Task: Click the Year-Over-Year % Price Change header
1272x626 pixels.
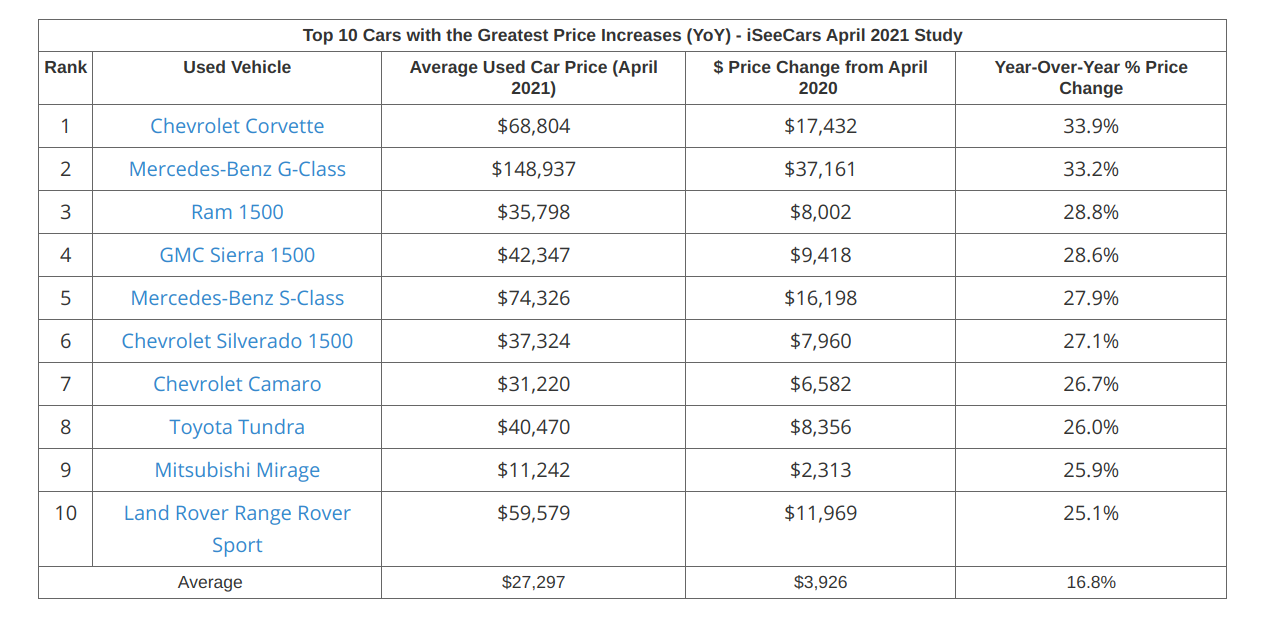Action: (x=1090, y=77)
